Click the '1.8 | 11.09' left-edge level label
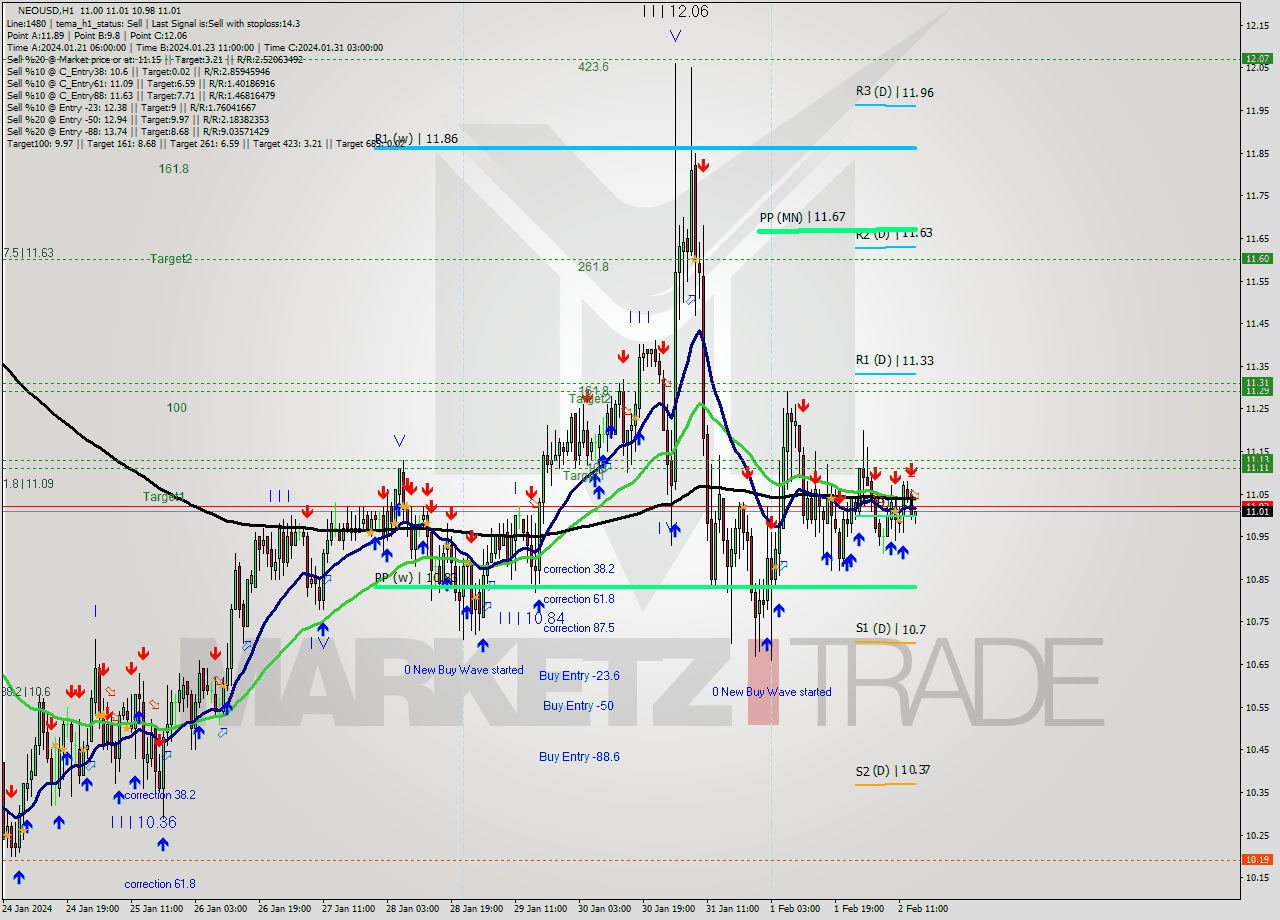 pyautogui.click(x=28, y=484)
